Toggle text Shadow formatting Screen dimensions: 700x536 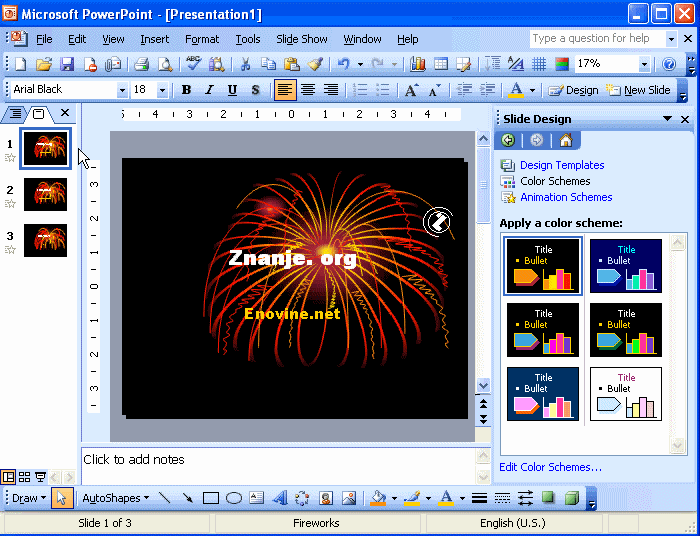point(255,90)
